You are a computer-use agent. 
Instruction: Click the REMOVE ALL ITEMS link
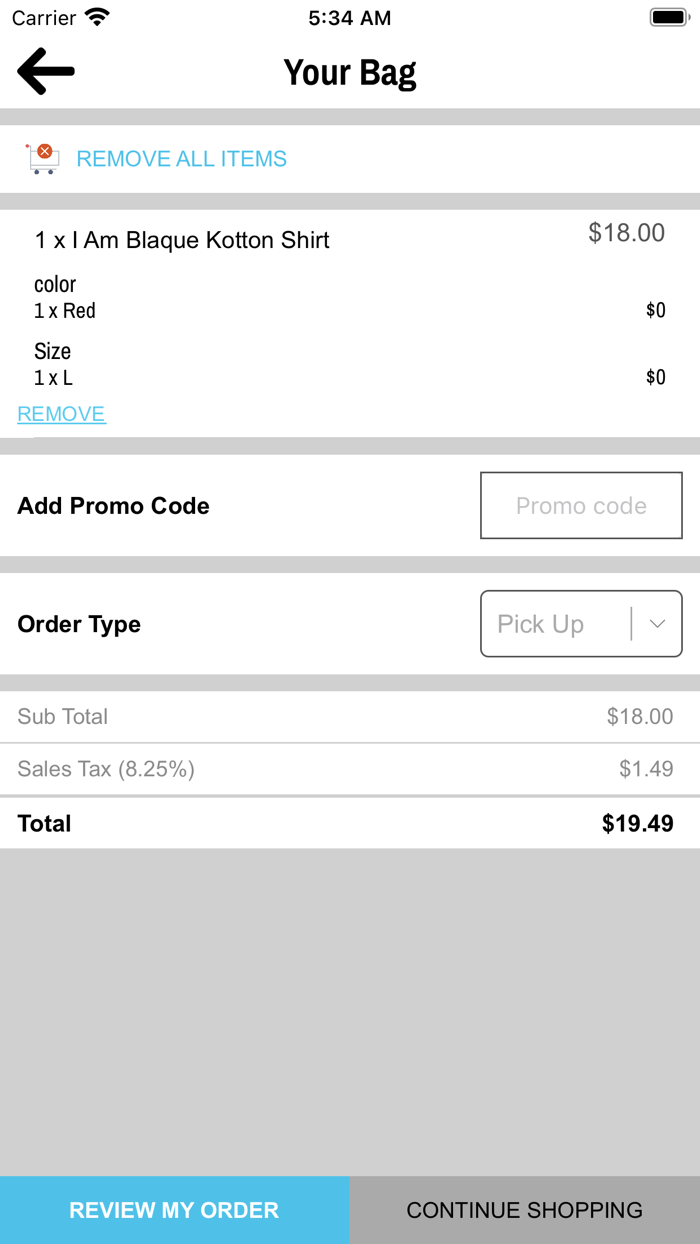pos(181,159)
